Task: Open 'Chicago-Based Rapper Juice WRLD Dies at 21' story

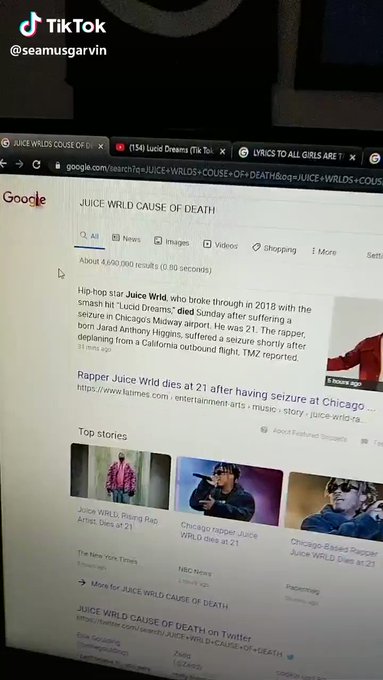Action: click(333, 553)
